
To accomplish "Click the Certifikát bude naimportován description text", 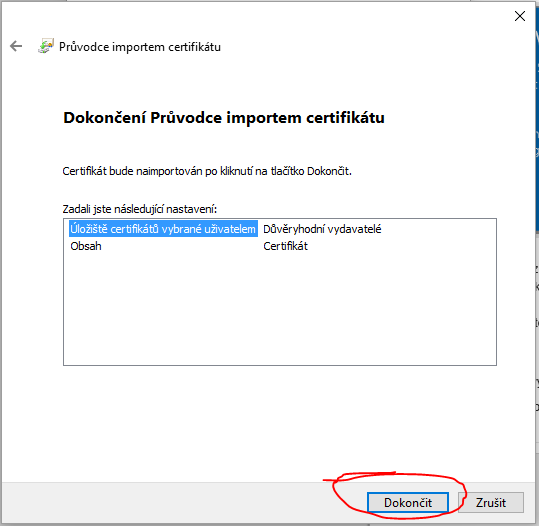I will click(207, 171).
